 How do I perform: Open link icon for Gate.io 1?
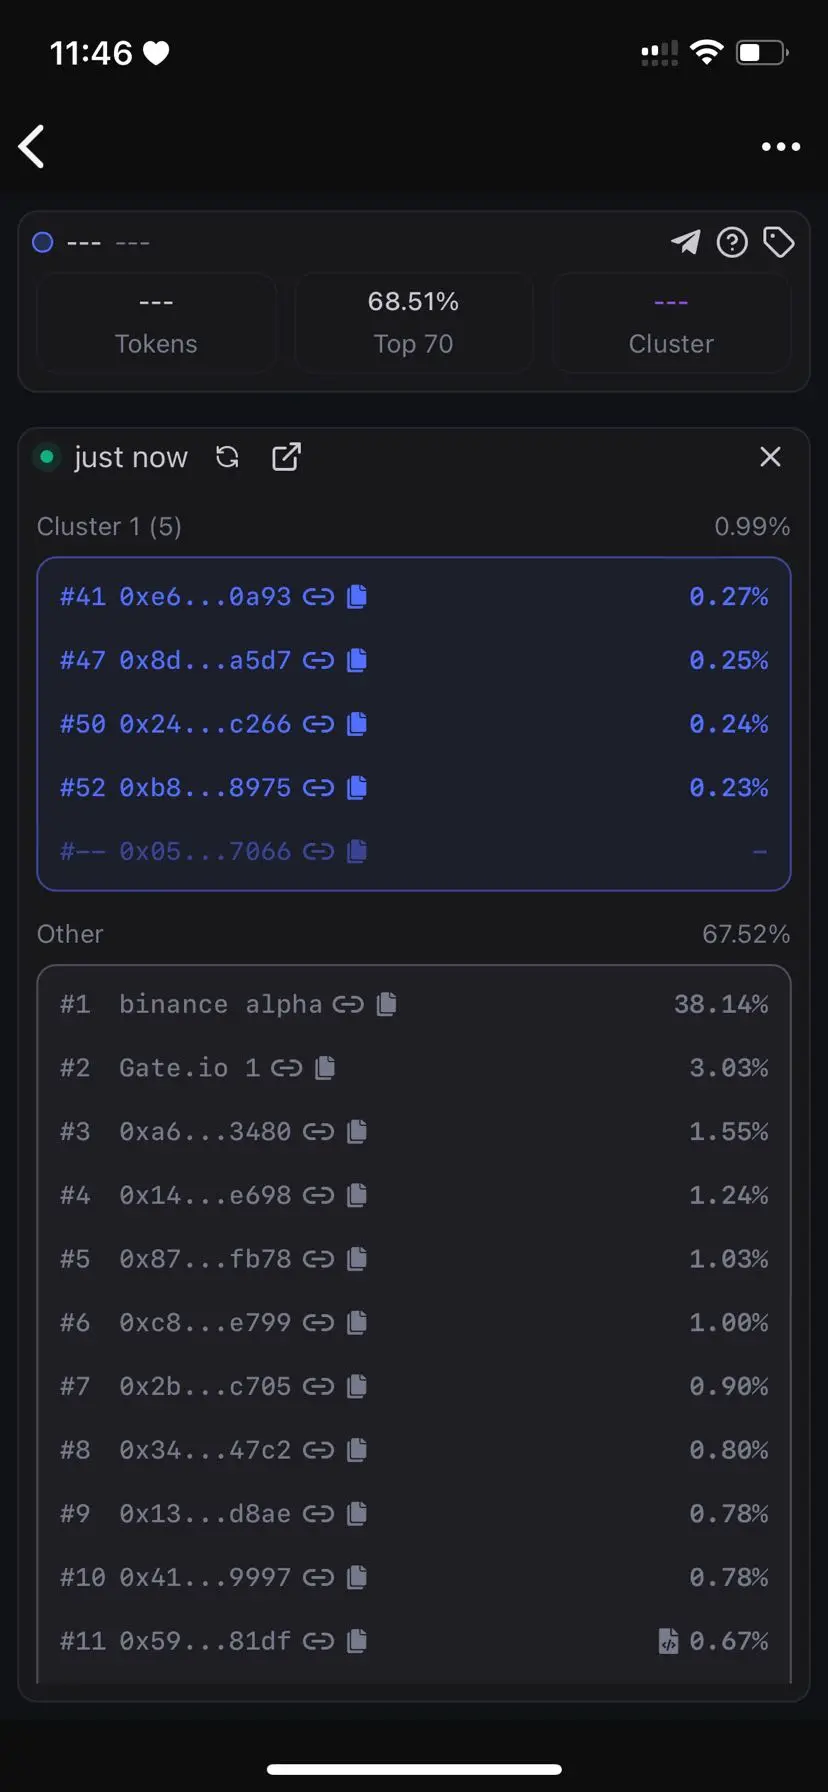point(286,1068)
